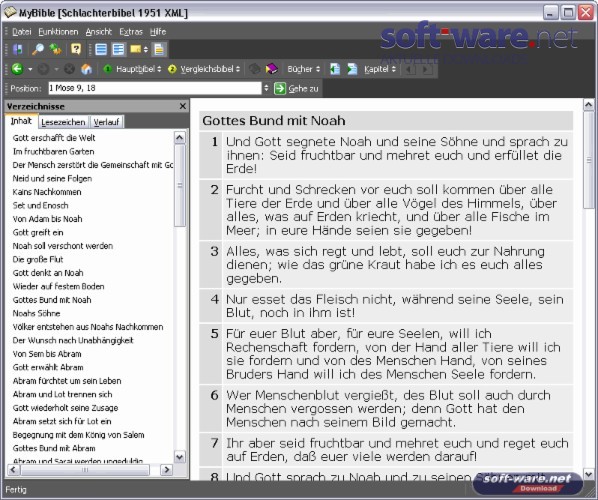Open the Funktionen menu

point(58,32)
